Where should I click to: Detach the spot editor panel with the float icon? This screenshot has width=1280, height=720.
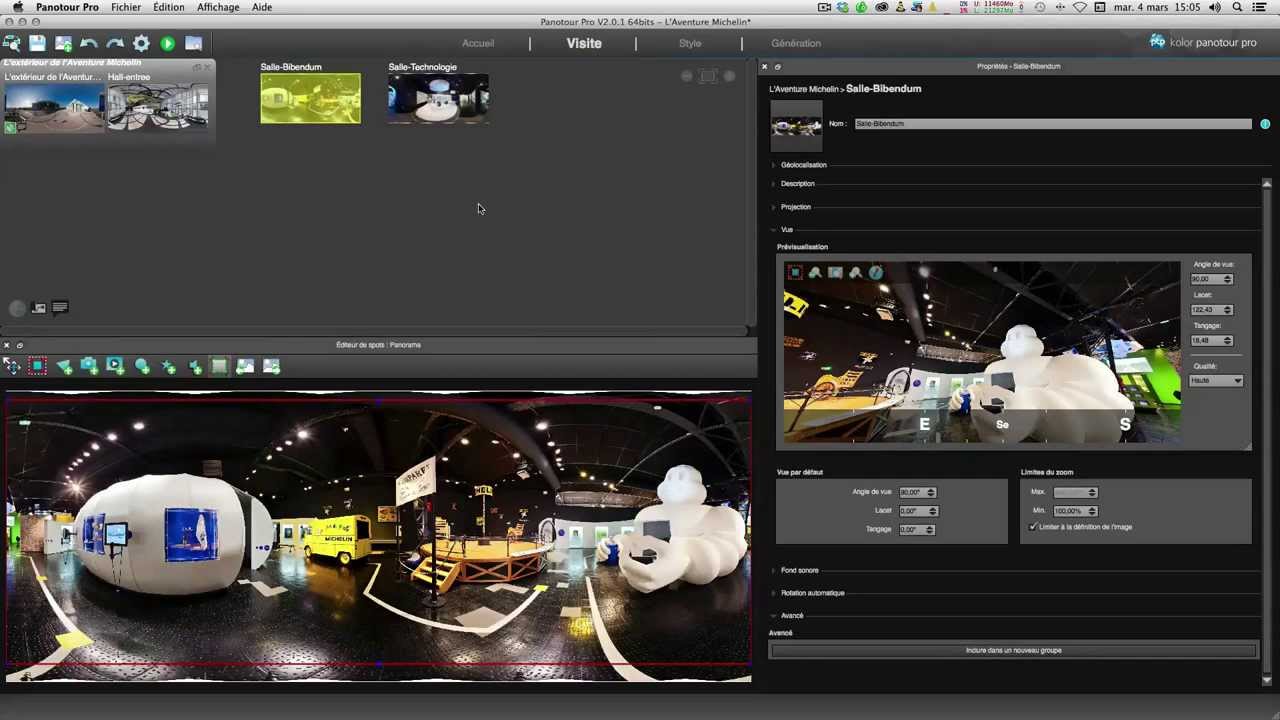point(19,345)
